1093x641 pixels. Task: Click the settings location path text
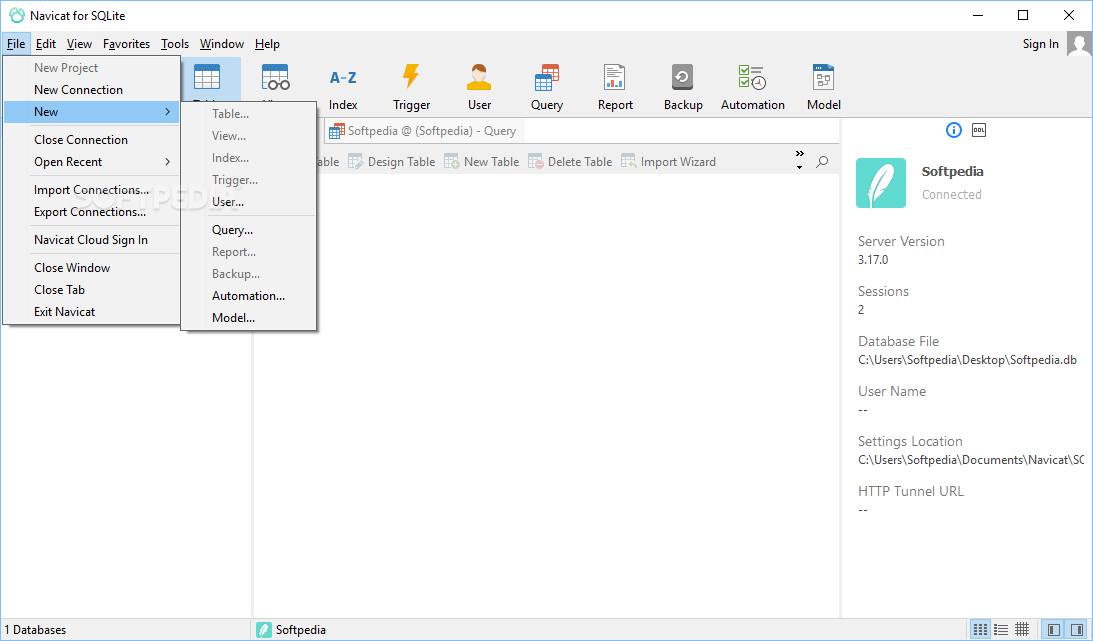[971, 460]
